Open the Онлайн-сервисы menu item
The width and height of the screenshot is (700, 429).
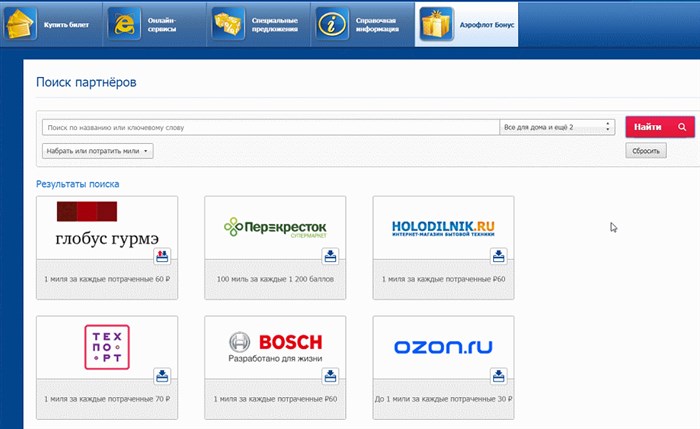[x=155, y=24]
